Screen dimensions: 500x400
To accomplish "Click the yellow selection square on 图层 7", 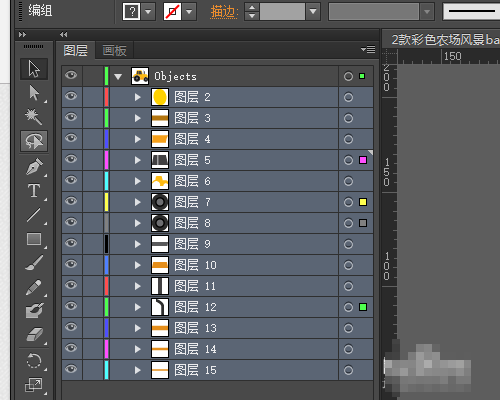I will pyautogui.click(x=363, y=202).
